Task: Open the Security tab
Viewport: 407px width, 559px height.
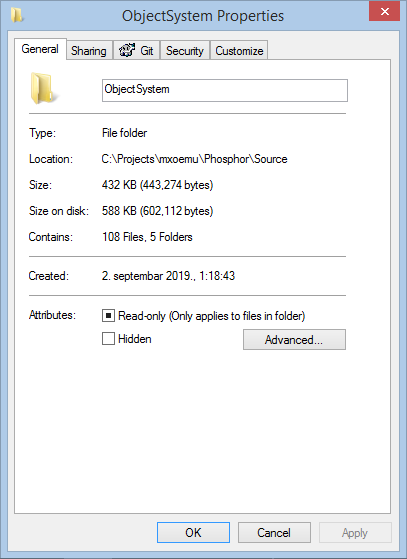Action: tap(185, 51)
